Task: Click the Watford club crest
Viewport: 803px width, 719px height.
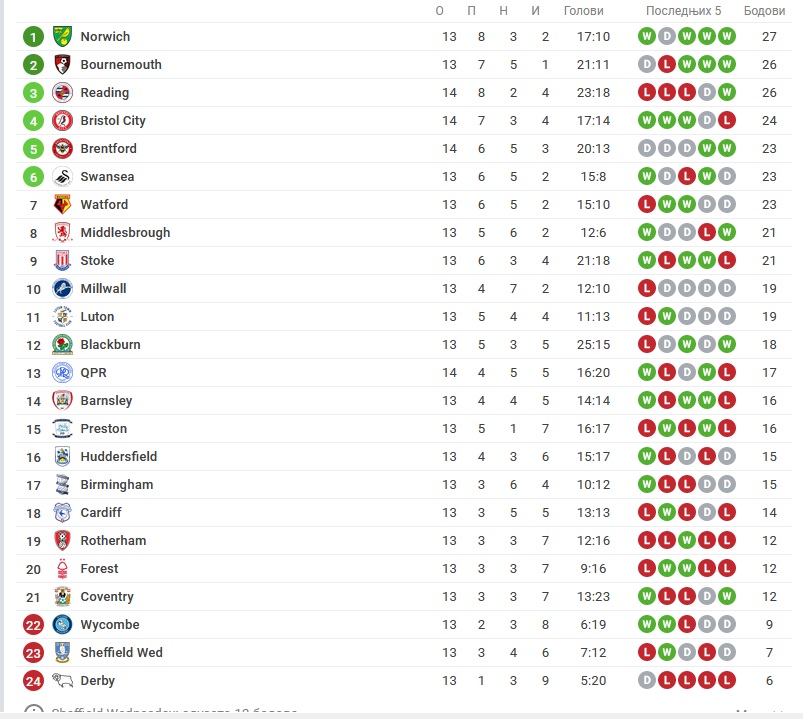Action: 62,204
